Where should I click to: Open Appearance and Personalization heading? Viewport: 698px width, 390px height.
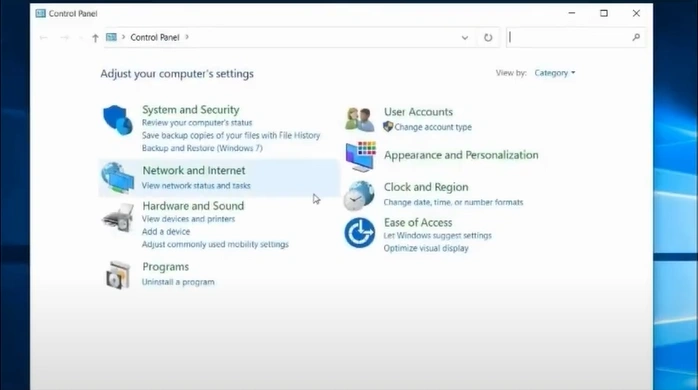pos(461,155)
